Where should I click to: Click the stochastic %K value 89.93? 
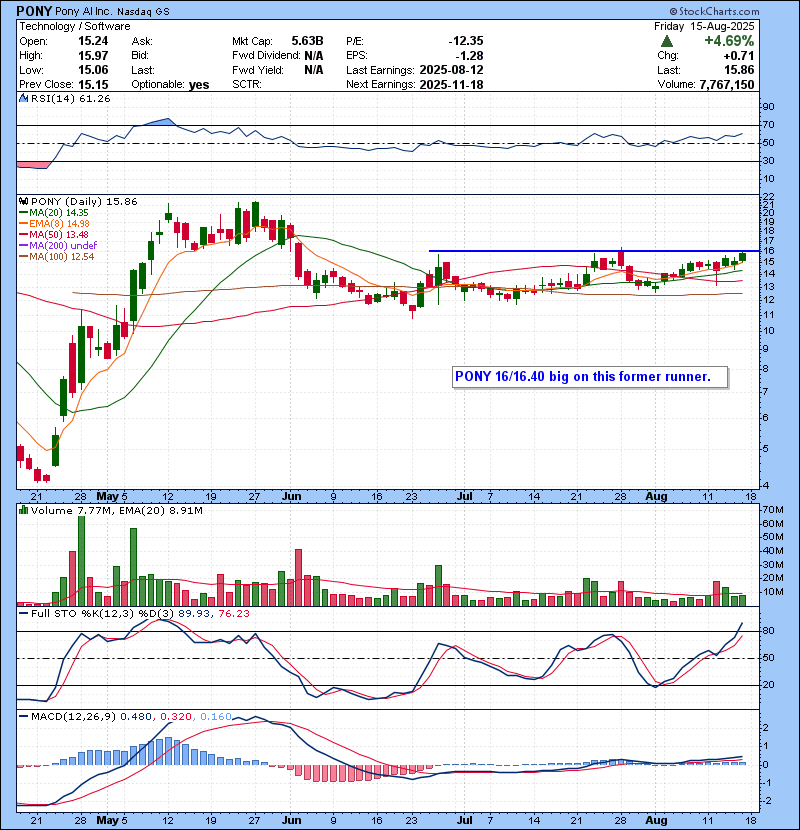coord(192,613)
